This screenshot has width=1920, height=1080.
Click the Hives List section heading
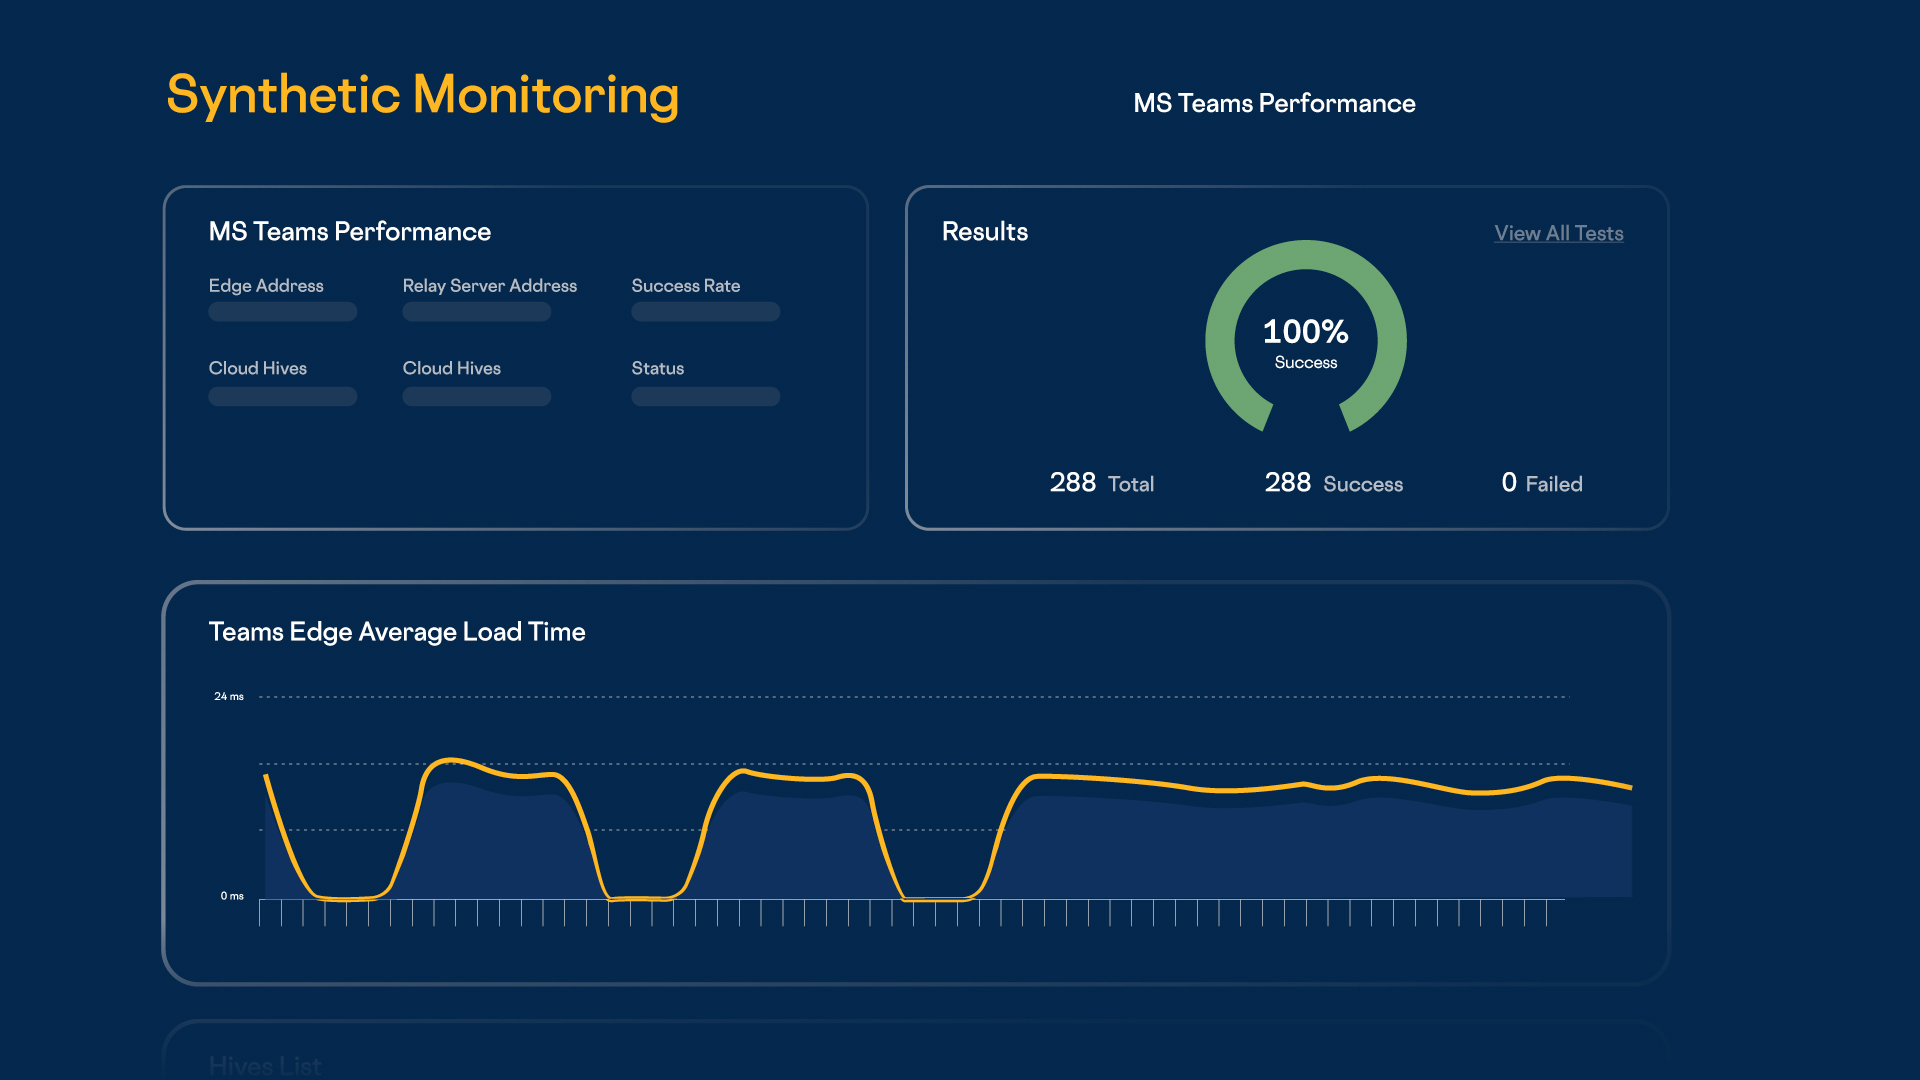[265, 1065]
